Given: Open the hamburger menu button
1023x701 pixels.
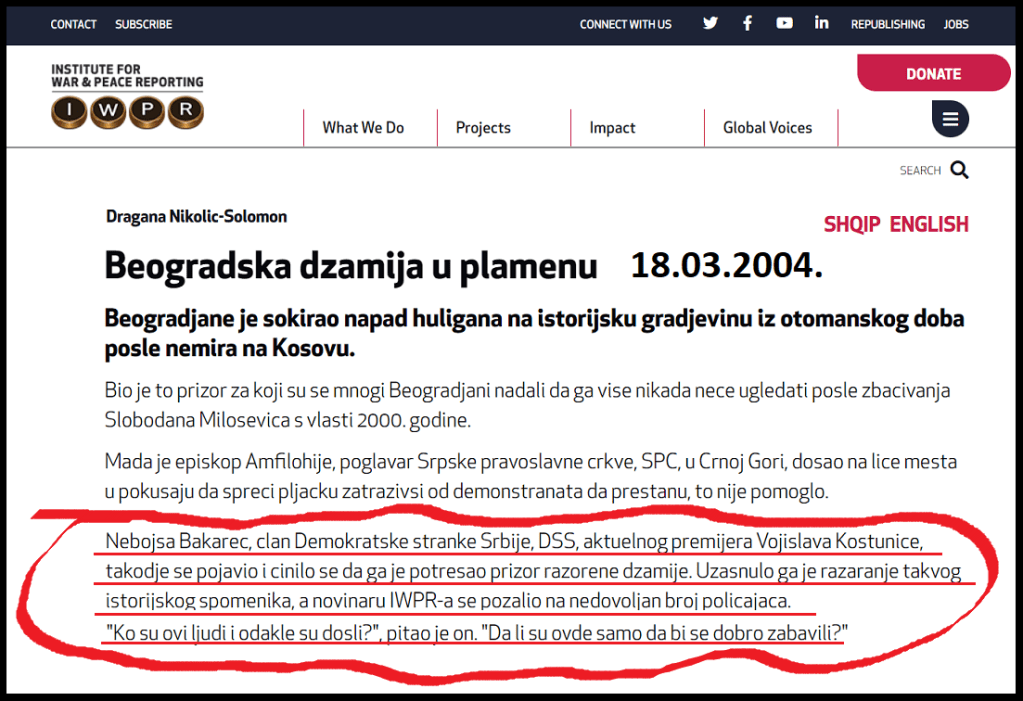Looking at the screenshot, I should (x=950, y=120).
